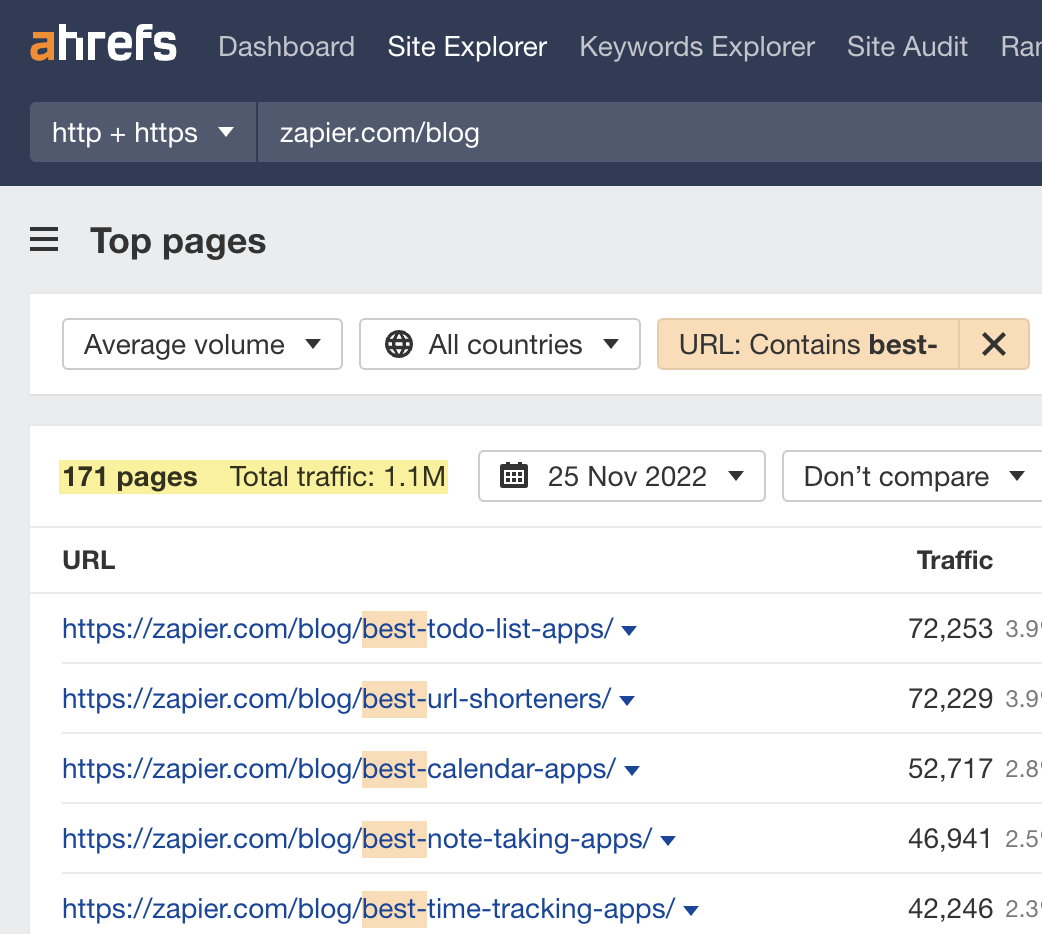The width and height of the screenshot is (1042, 934).
Task: Follow the best-note-taking-apps URL
Action: (x=355, y=839)
